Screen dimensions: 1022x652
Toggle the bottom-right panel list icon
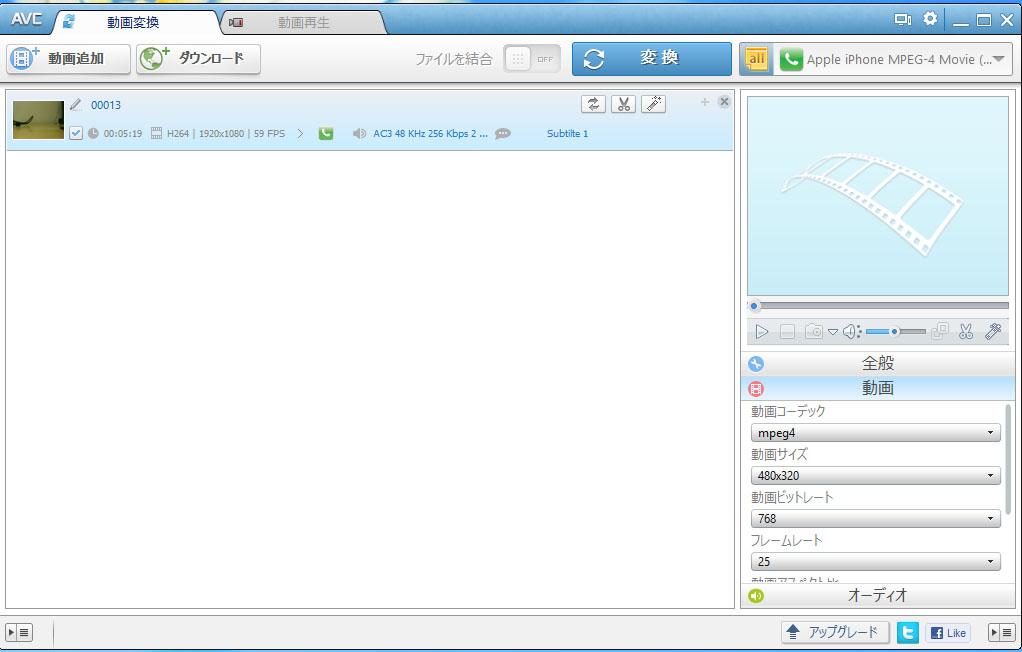click(x=1002, y=632)
